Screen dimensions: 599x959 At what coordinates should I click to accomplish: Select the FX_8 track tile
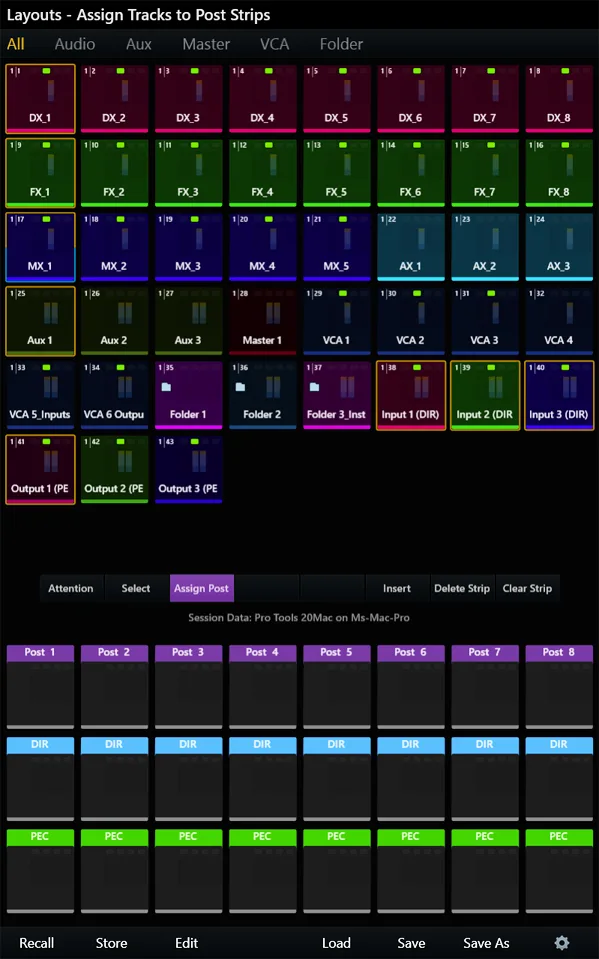pos(559,172)
